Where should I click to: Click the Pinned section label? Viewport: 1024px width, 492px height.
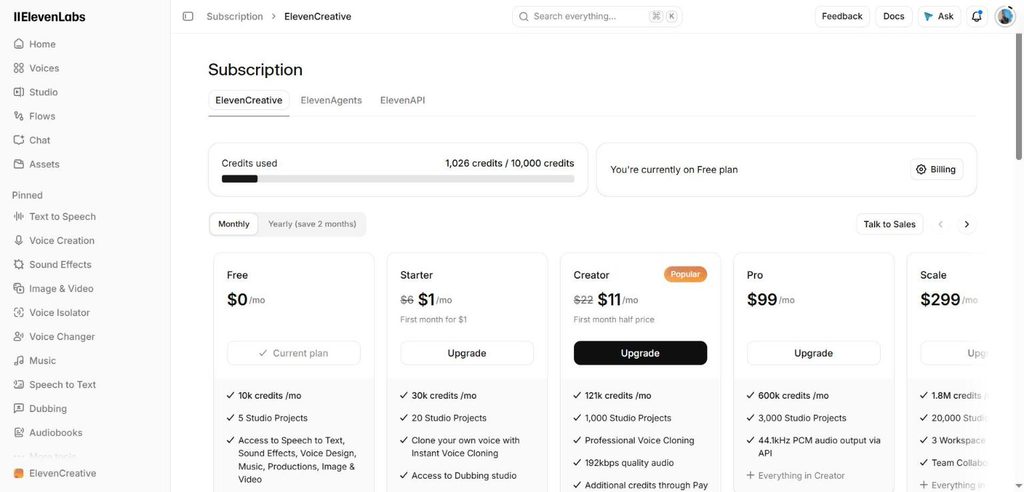pyautogui.click(x=27, y=195)
